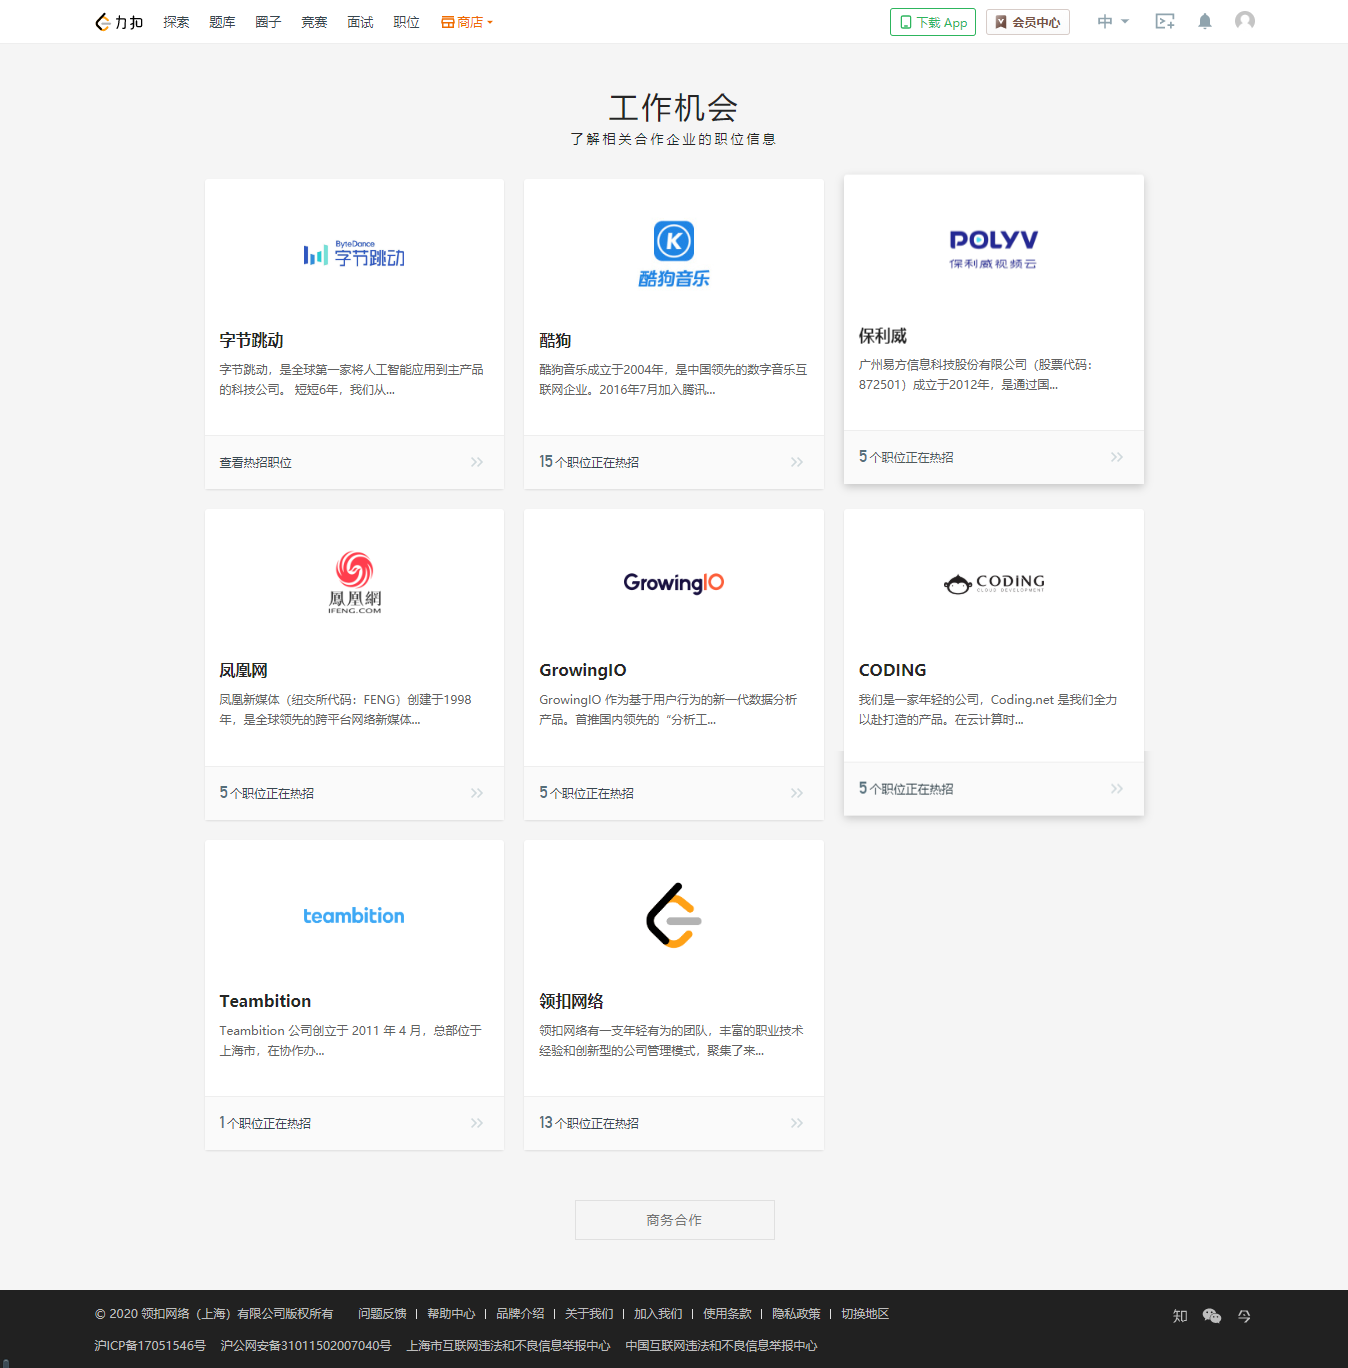1348x1368 pixels.
Task: Click the WeChat footer icon
Action: click(1212, 1316)
